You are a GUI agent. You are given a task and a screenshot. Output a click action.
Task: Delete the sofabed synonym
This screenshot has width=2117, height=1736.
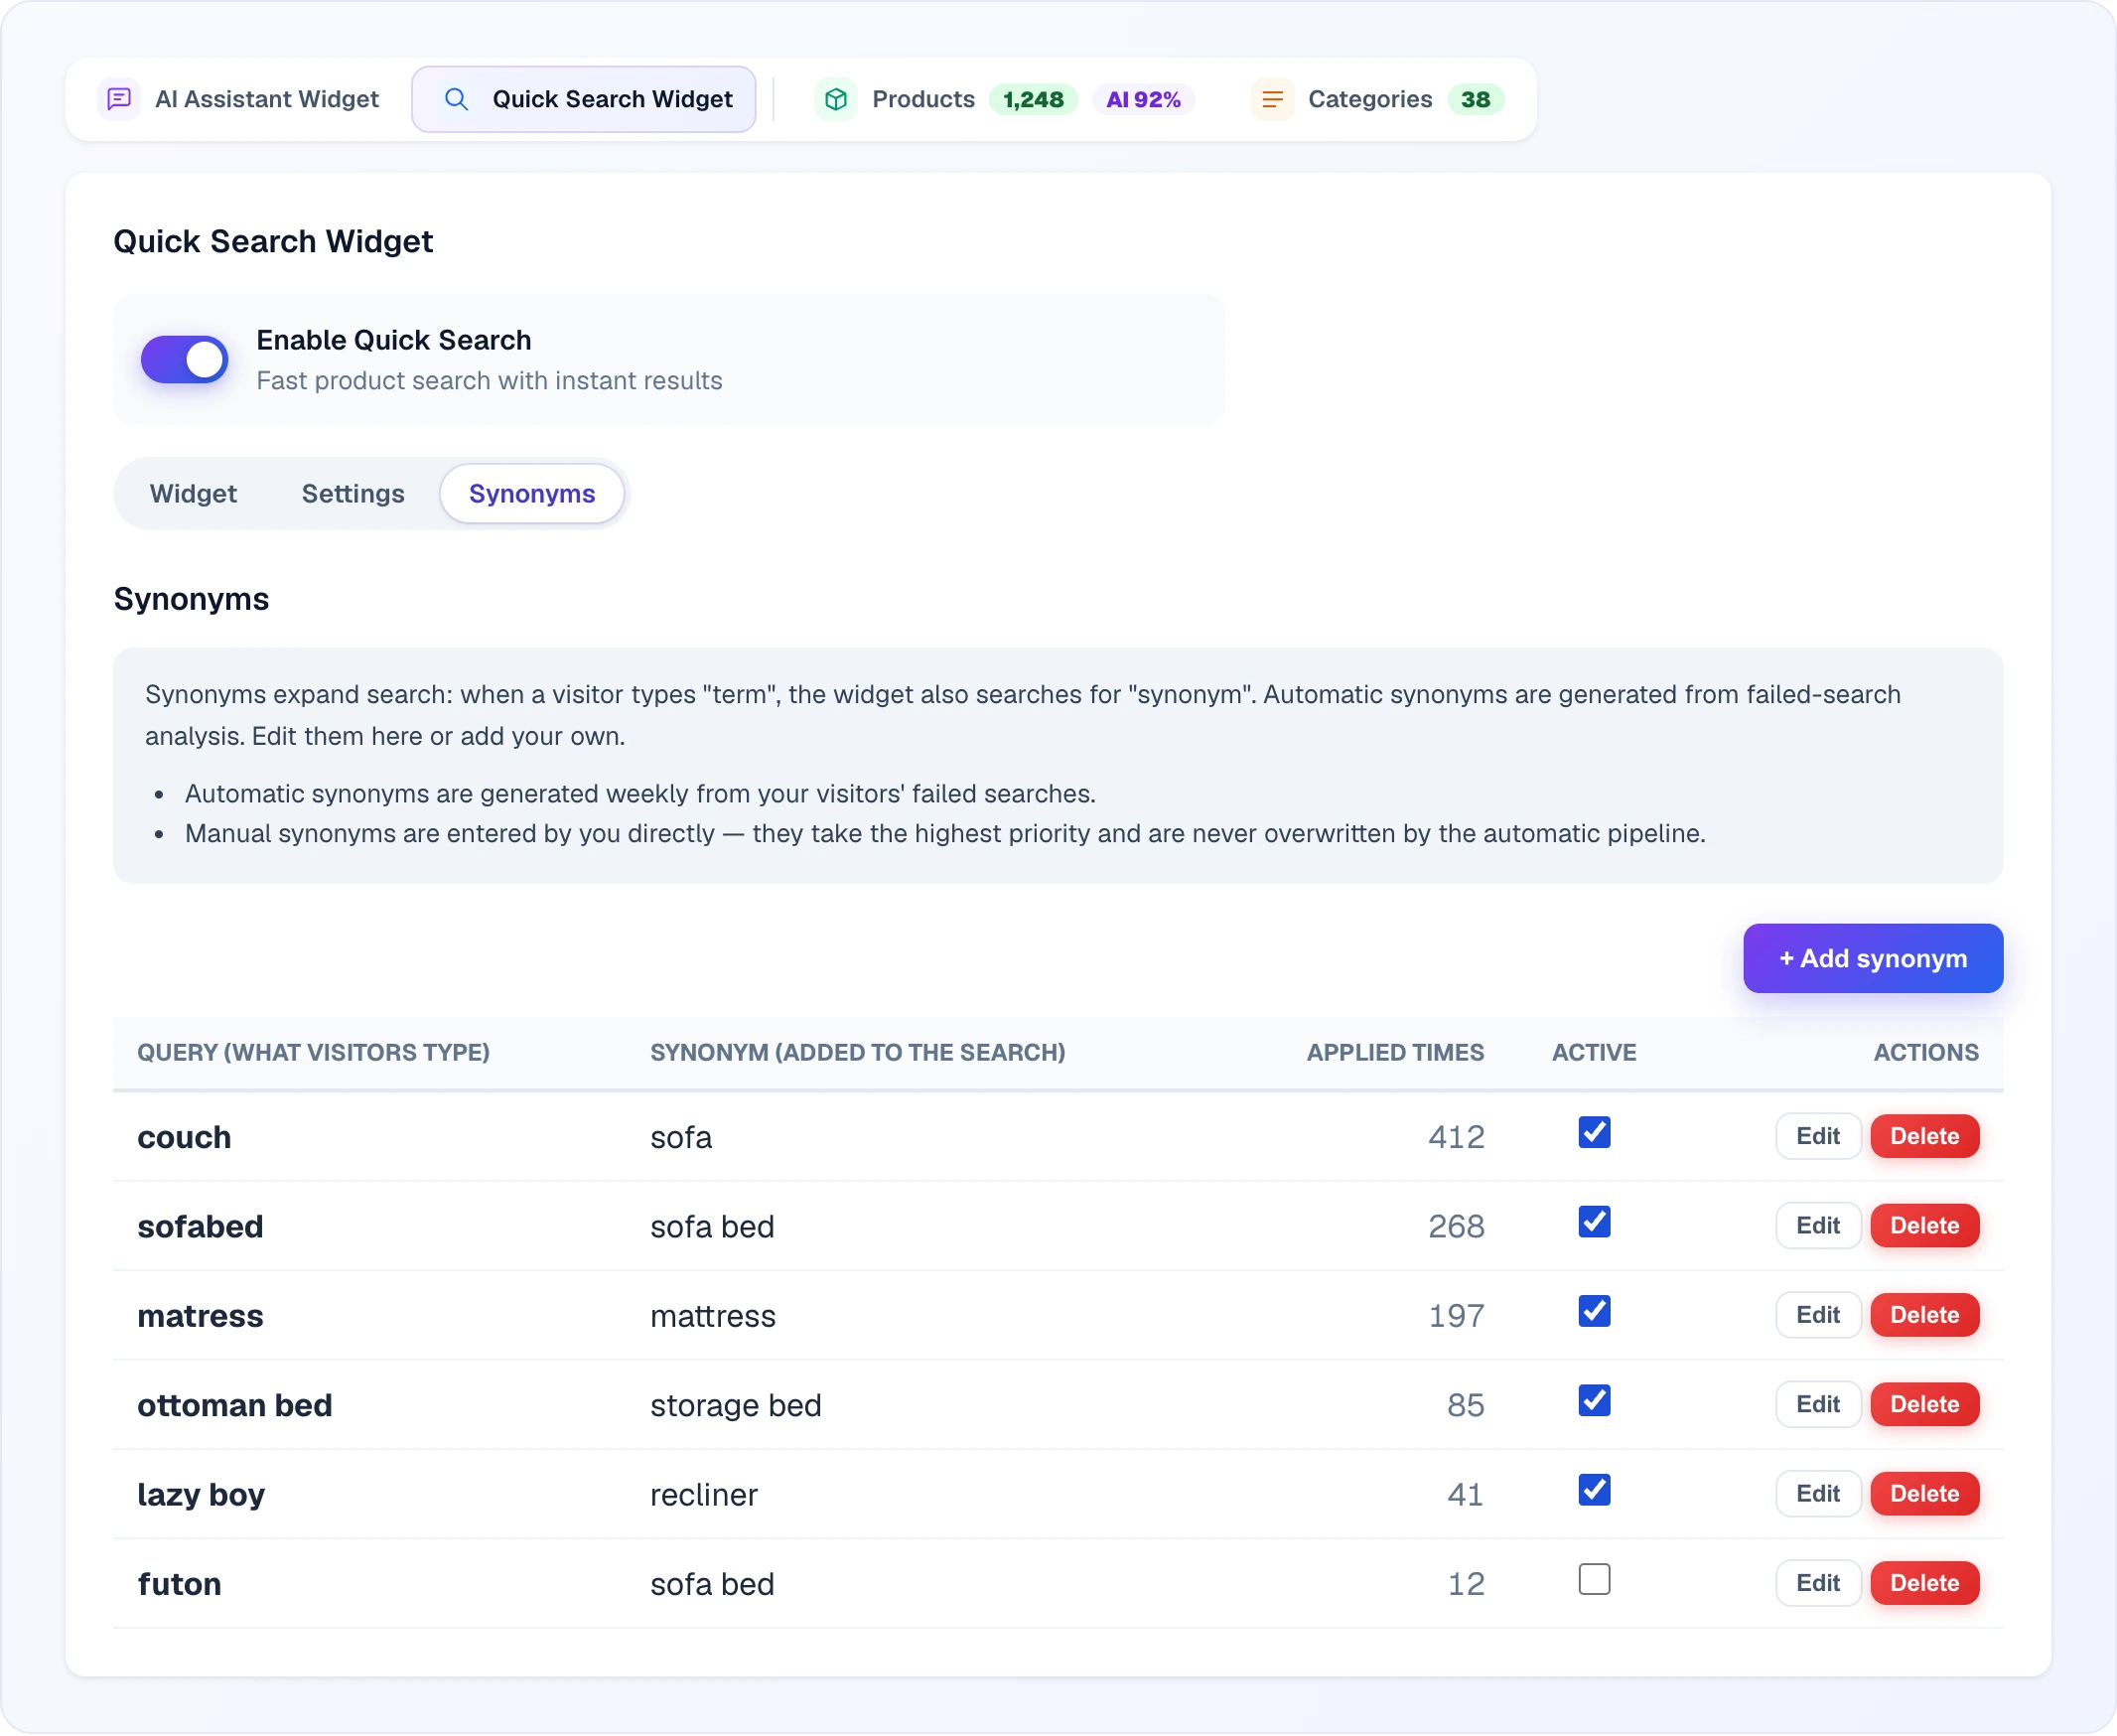coord(1924,1226)
